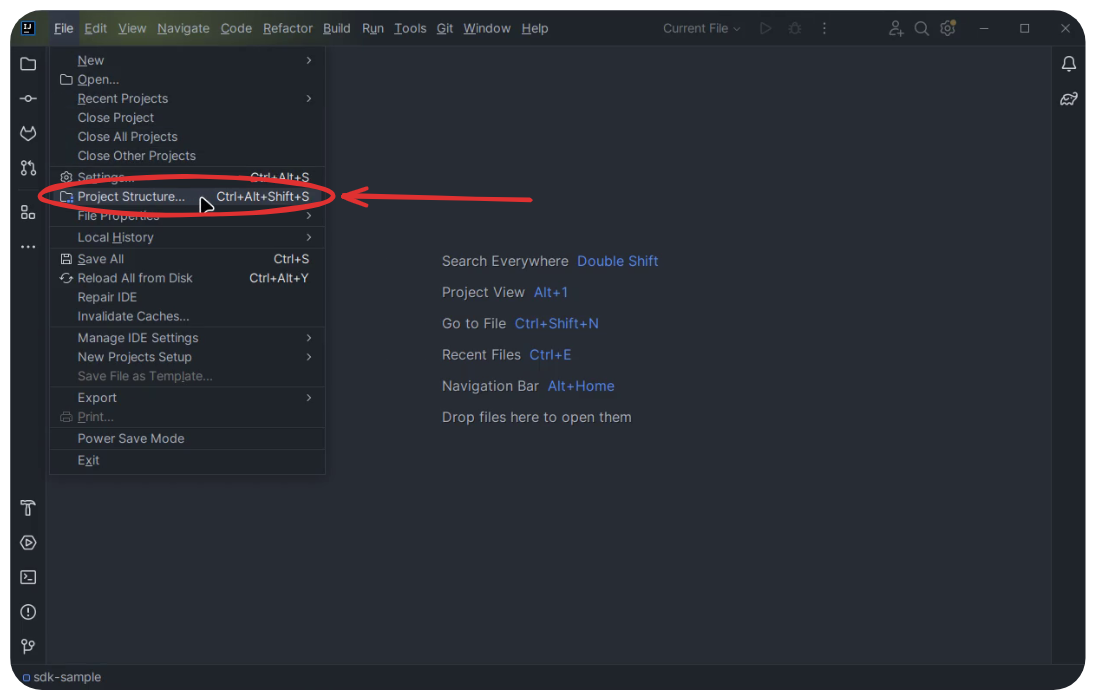Open the Git menu
1095x700 pixels.
coord(445,29)
